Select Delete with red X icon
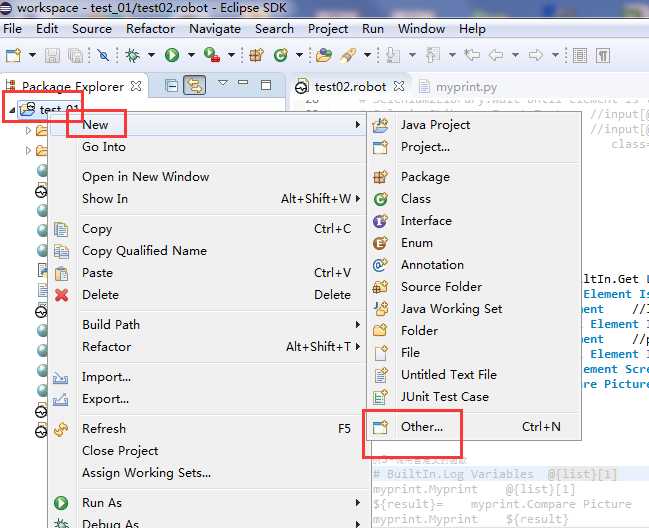Image resolution: width=649 pixels, height=528 pixels. click(x=208, y=295)
